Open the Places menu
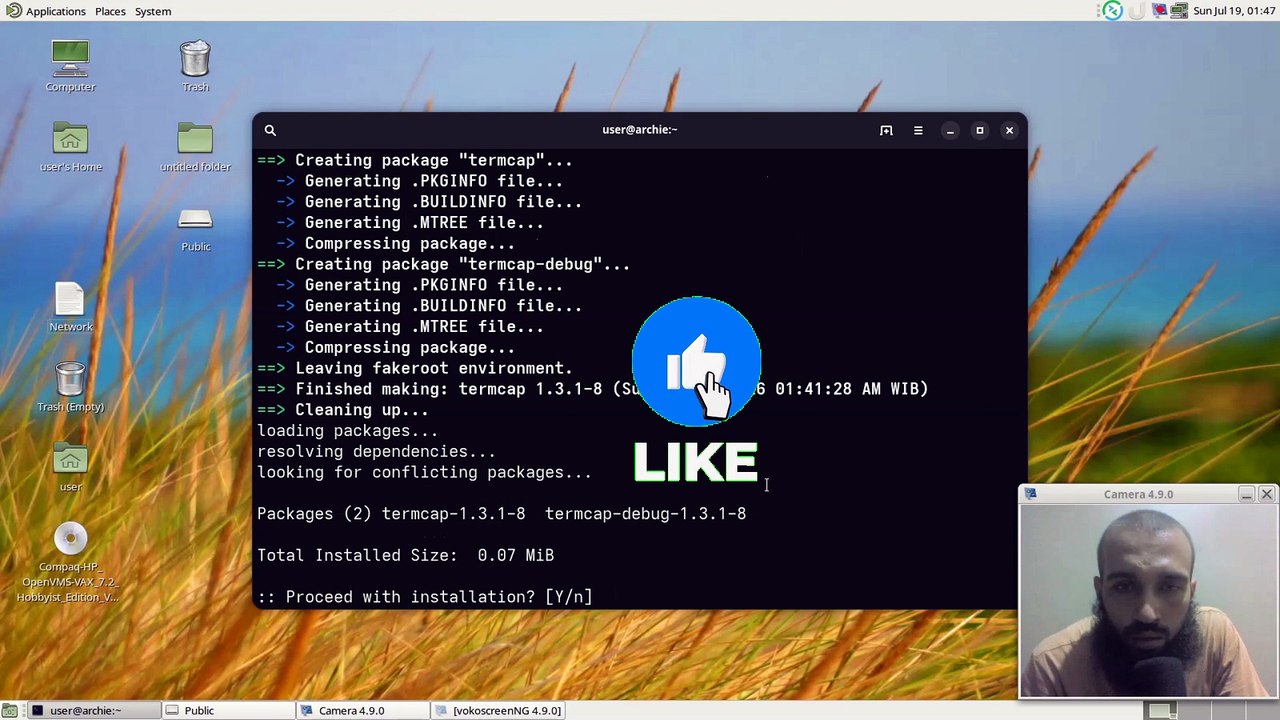The height and width of the screenshot is (720, 1280). tap(110, 11)
